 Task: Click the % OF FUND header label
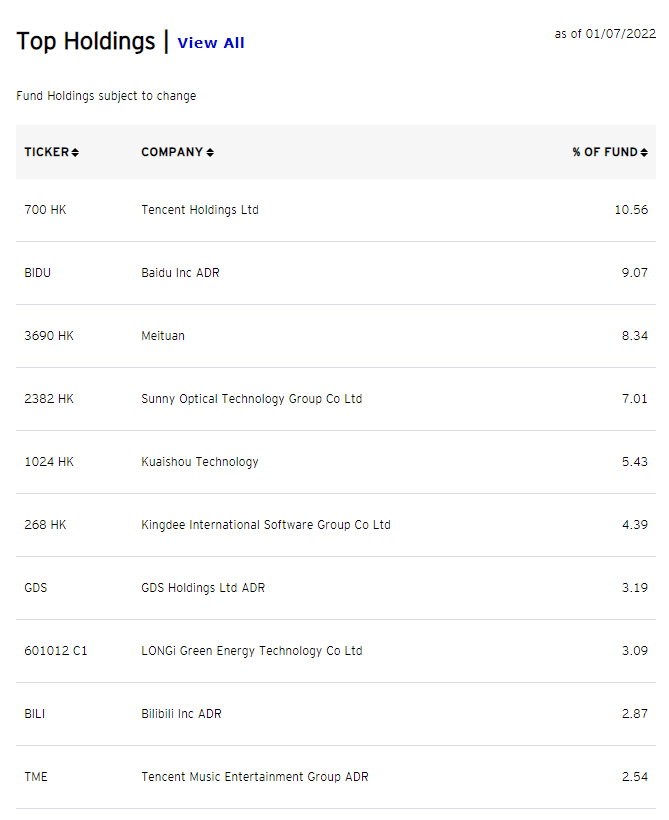(604, 152)
